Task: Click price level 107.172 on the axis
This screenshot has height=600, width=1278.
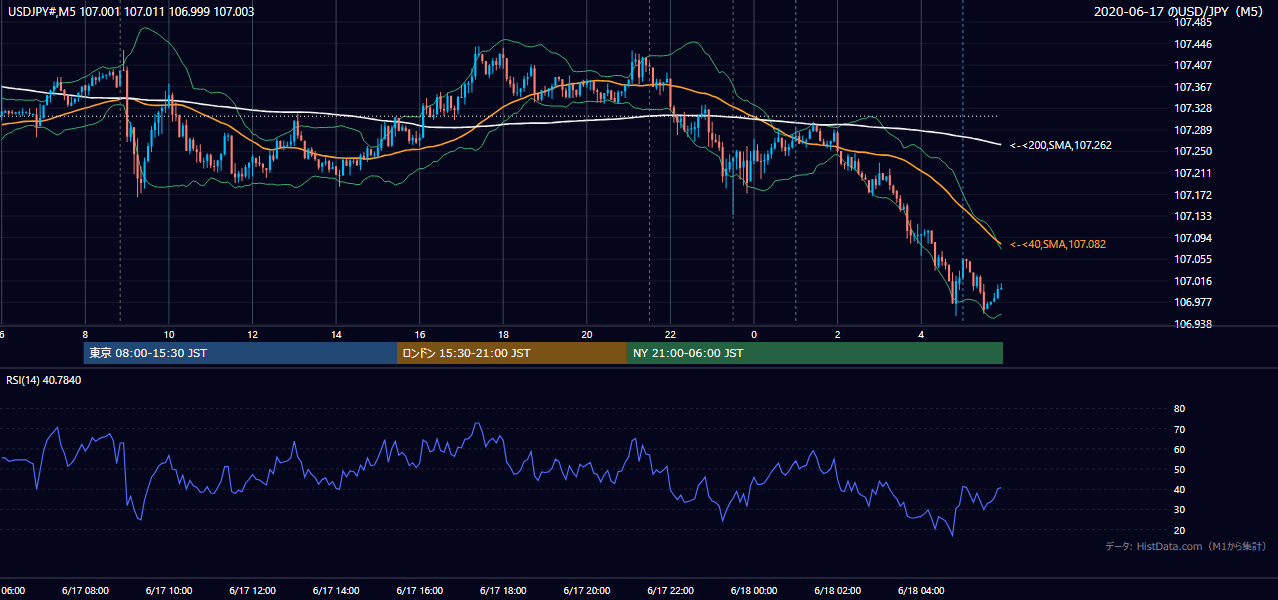Action: point(1191,195)
